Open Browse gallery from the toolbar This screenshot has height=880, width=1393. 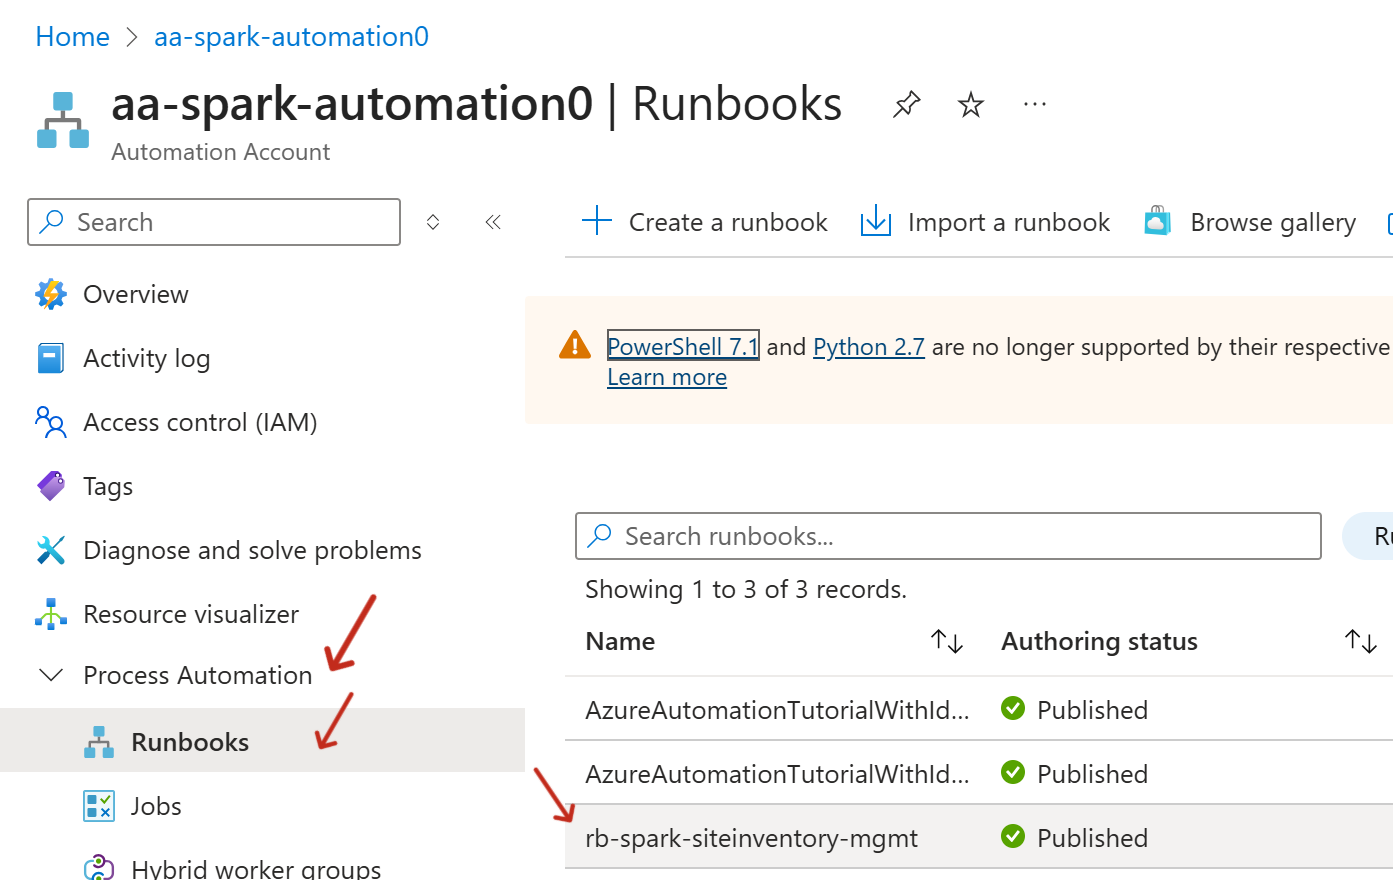click(x=1250, y=222)
